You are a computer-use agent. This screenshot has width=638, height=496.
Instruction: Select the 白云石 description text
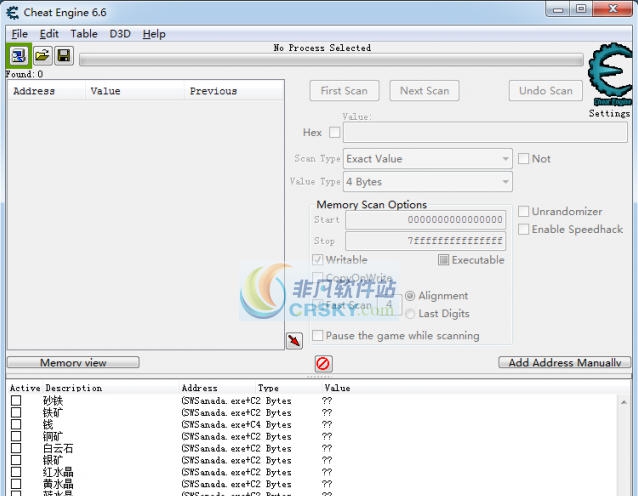click(58, 448)
